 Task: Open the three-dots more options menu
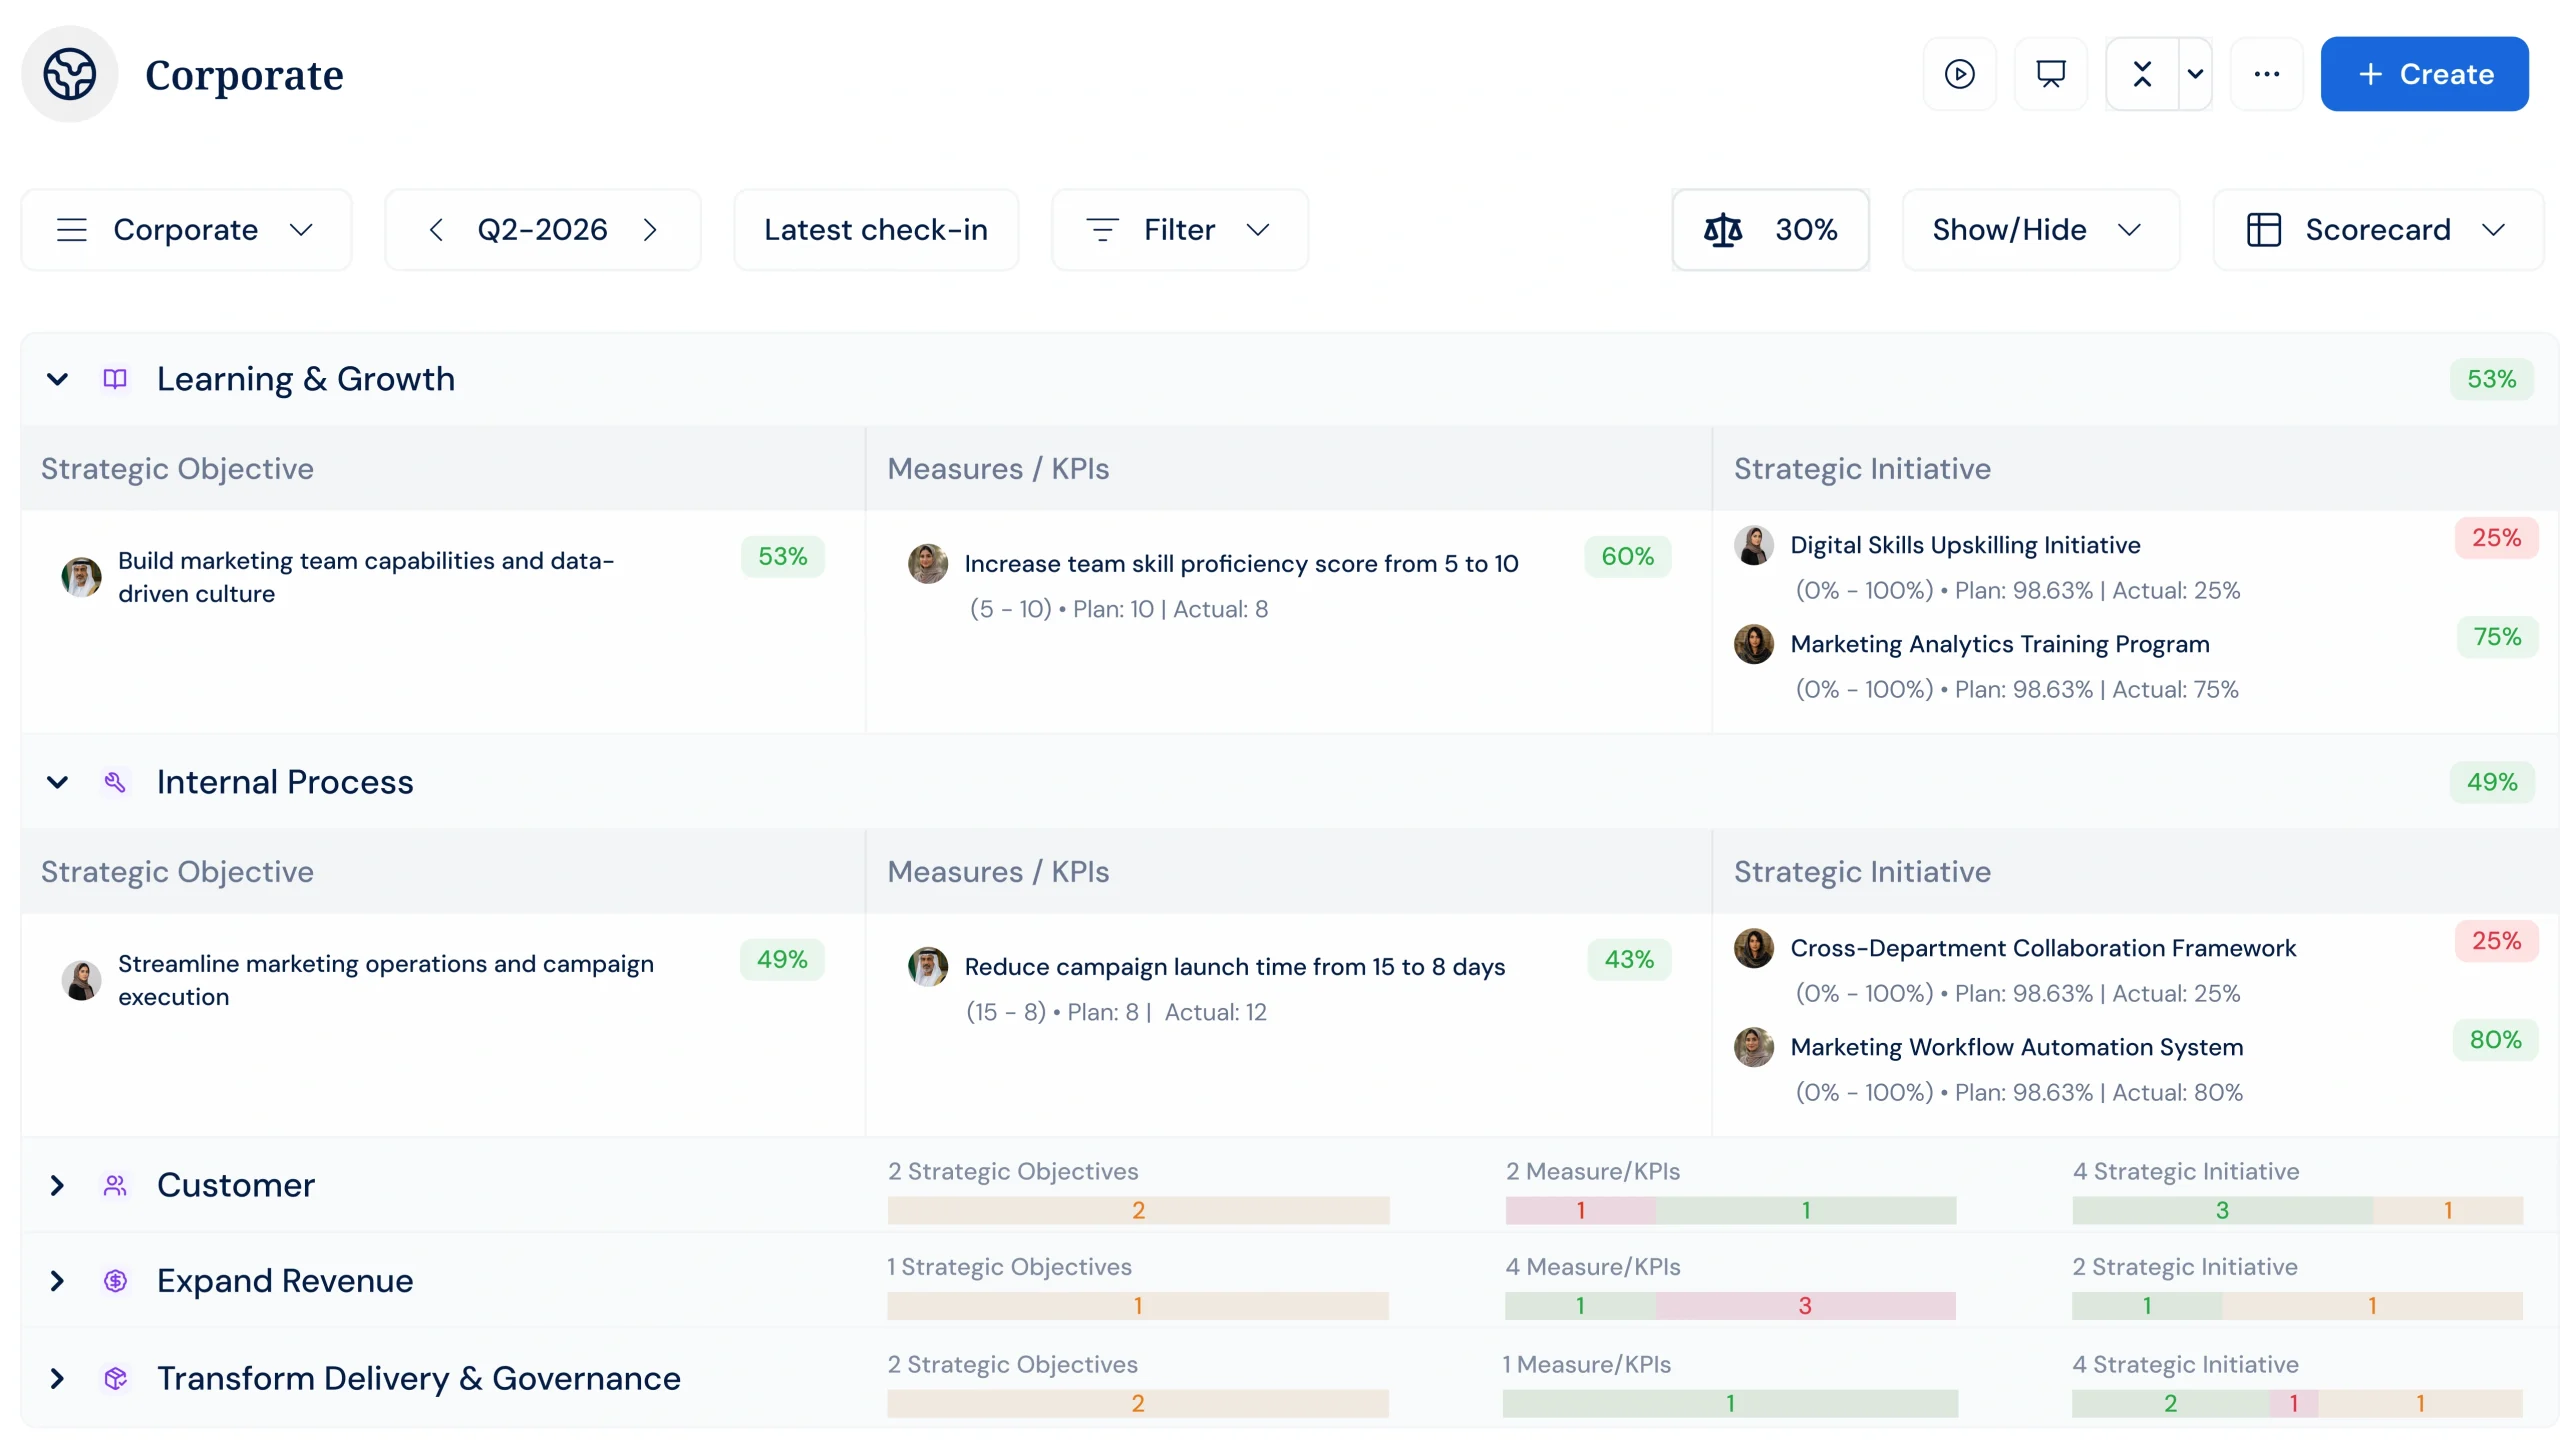click(x=2266, y=74)
